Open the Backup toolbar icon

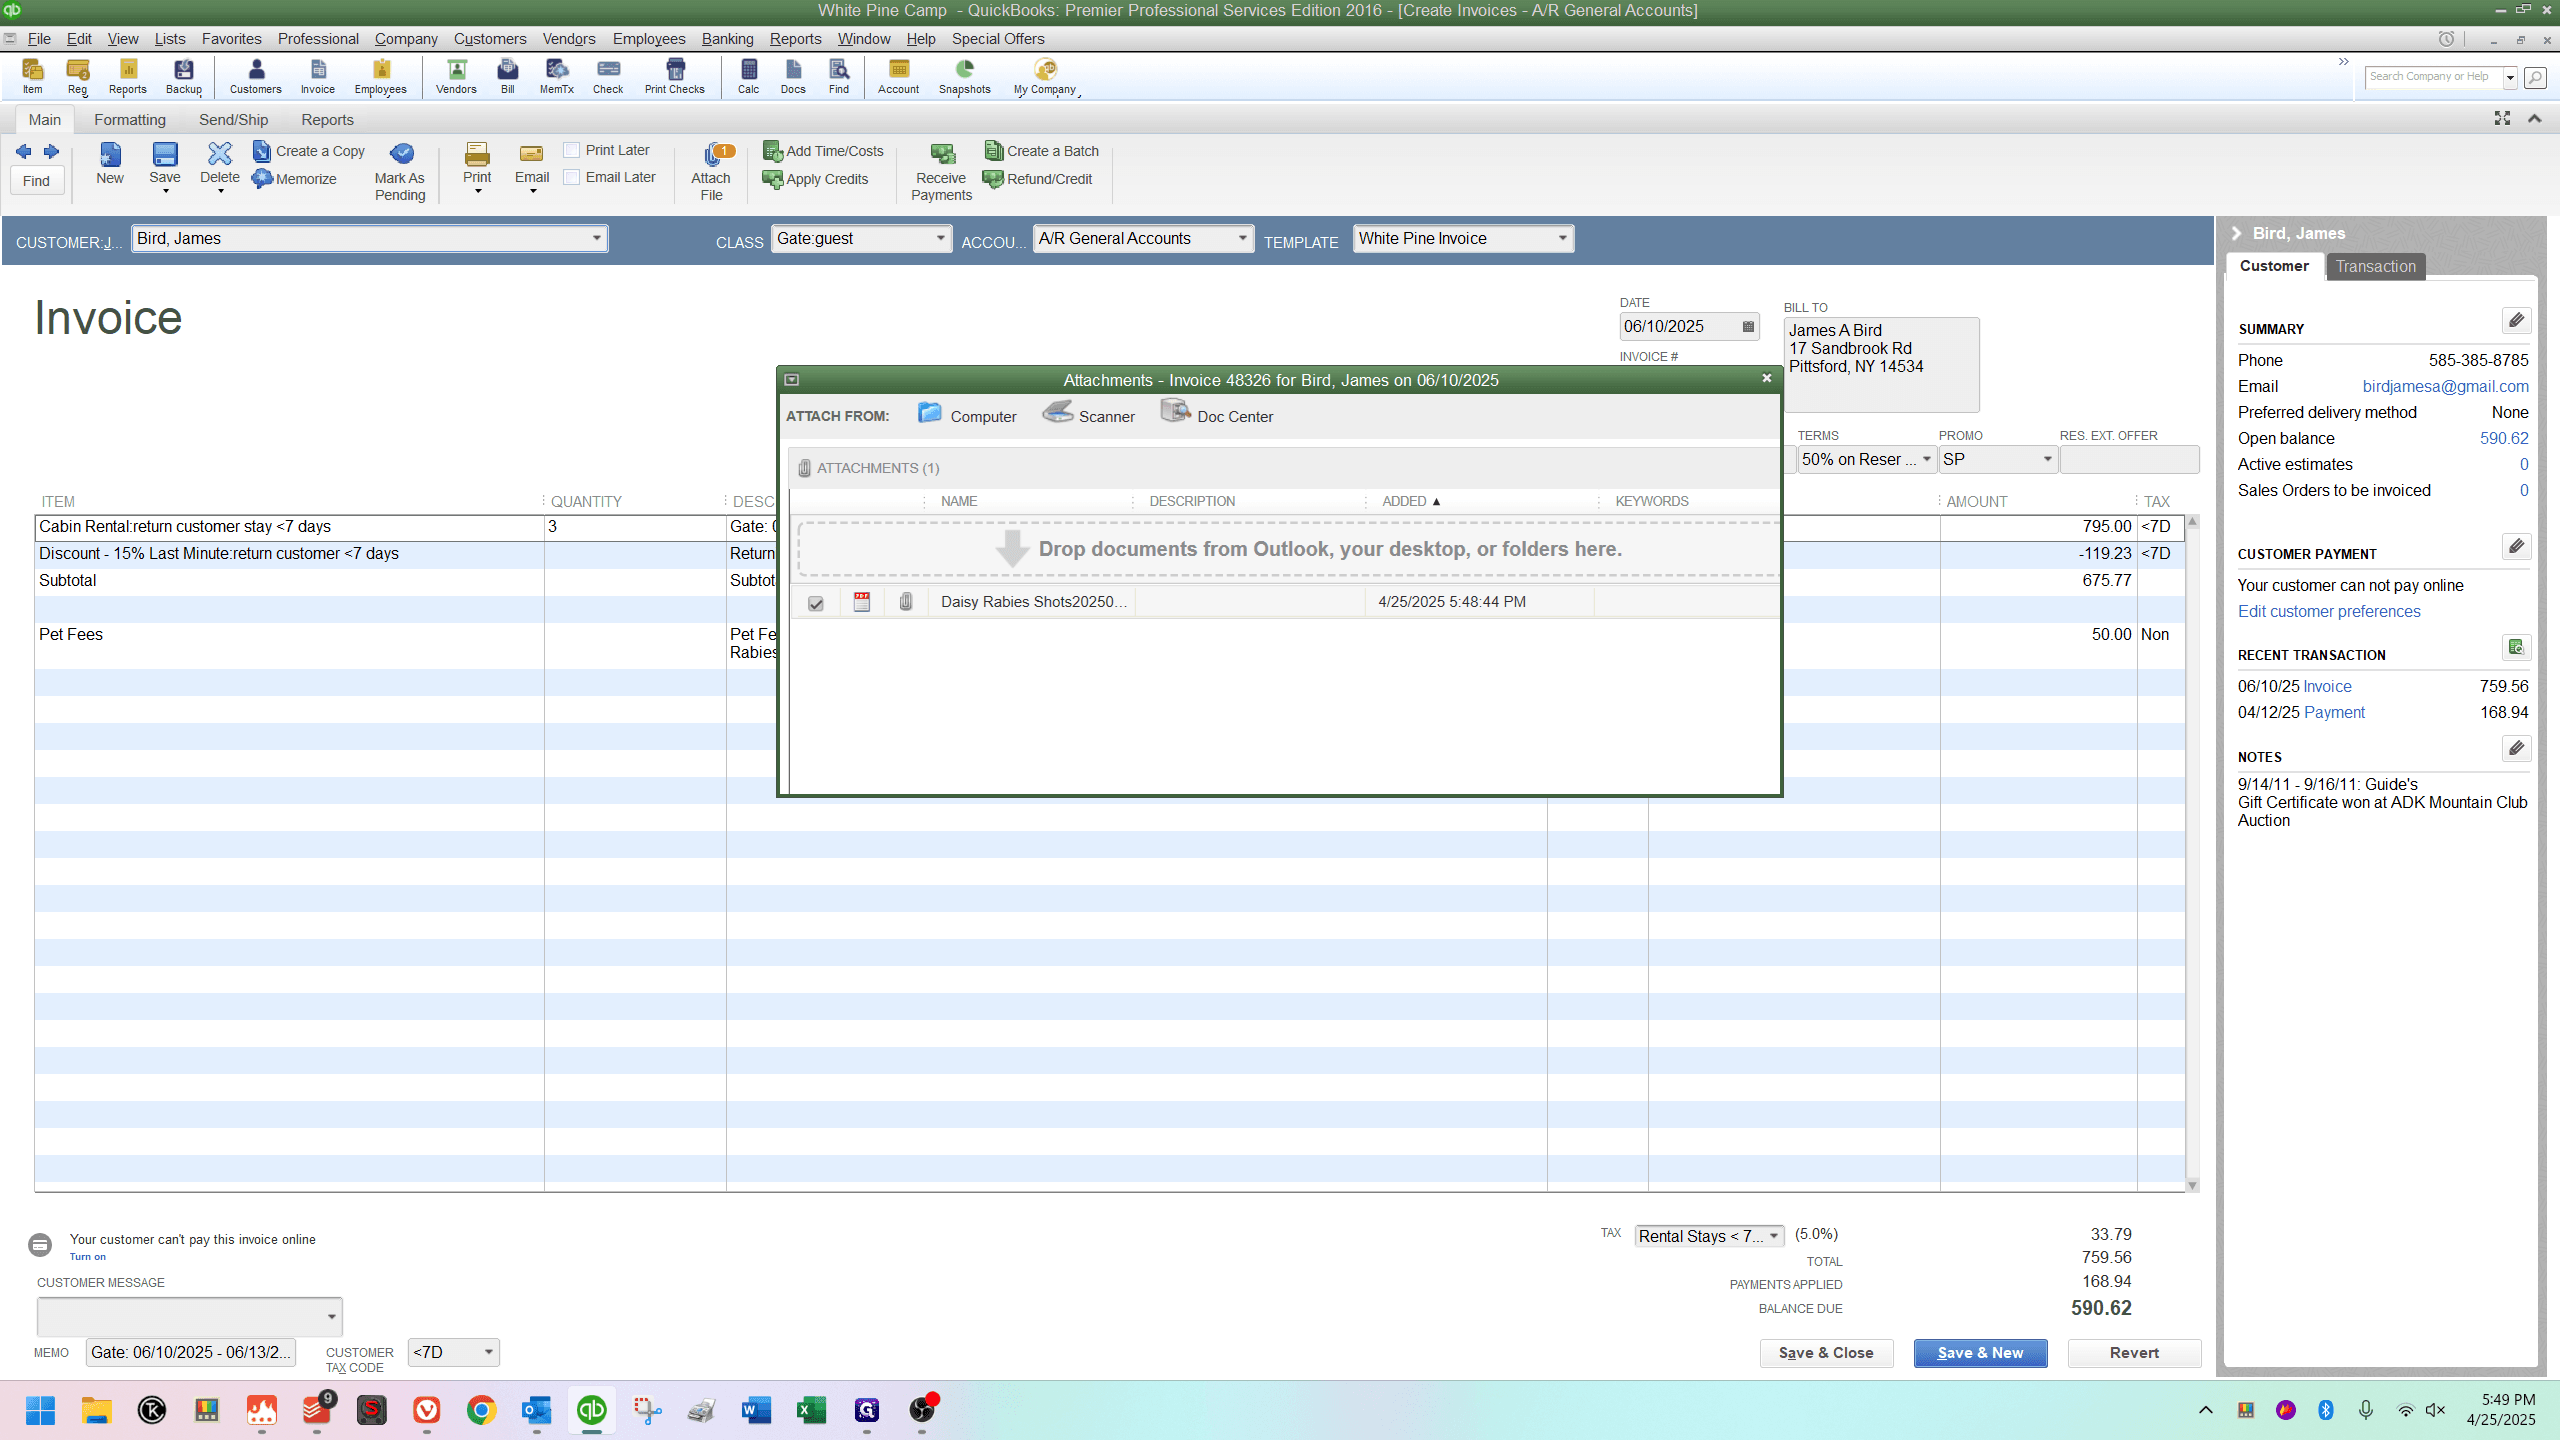point(184,76)
